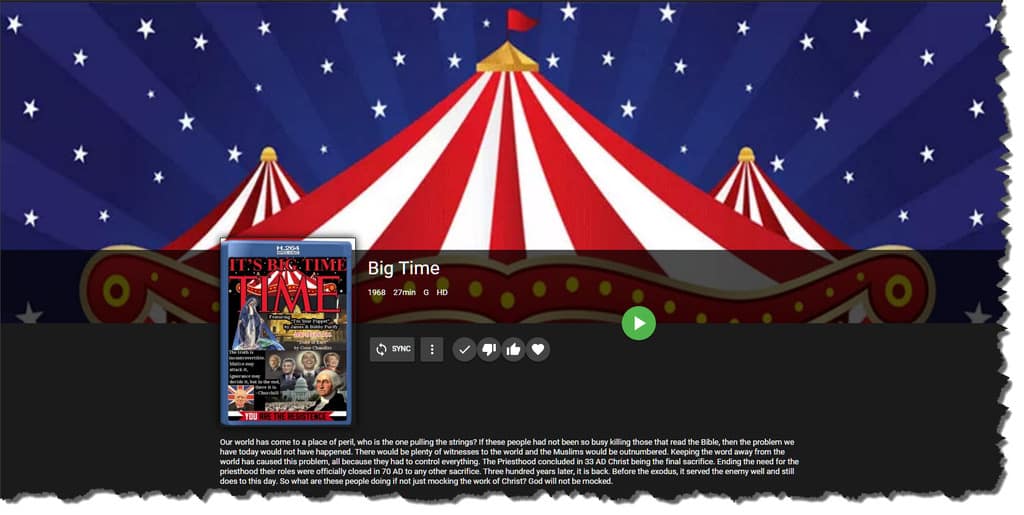The image size is (1024, 515).
Task: Click the 27min runtime label
Action: [404, 292]
